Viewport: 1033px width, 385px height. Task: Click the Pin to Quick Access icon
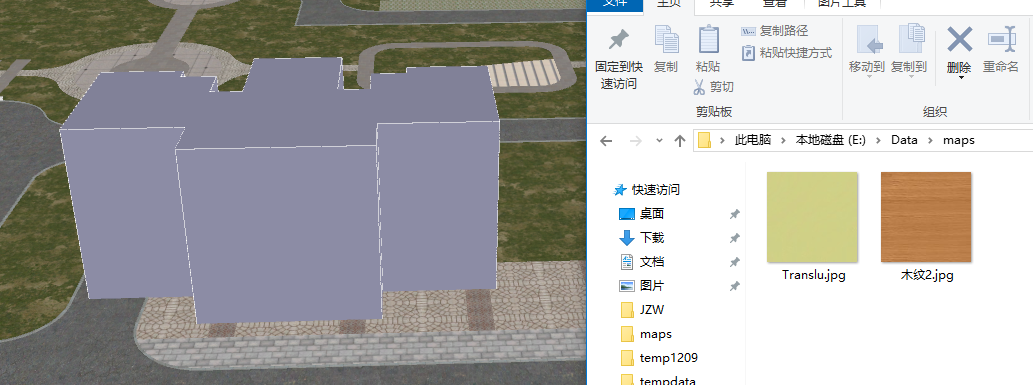[x=618, y=40]
